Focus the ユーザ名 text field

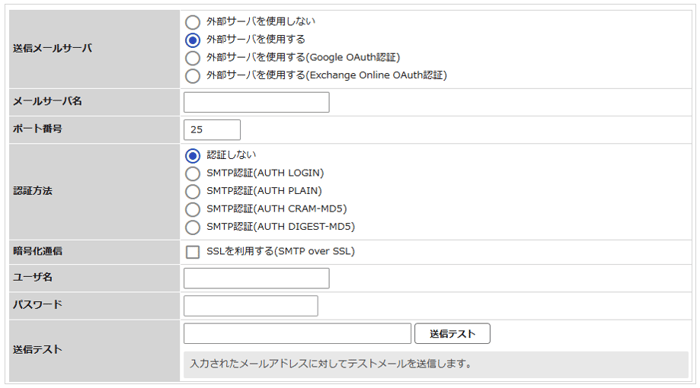point(256,278)
